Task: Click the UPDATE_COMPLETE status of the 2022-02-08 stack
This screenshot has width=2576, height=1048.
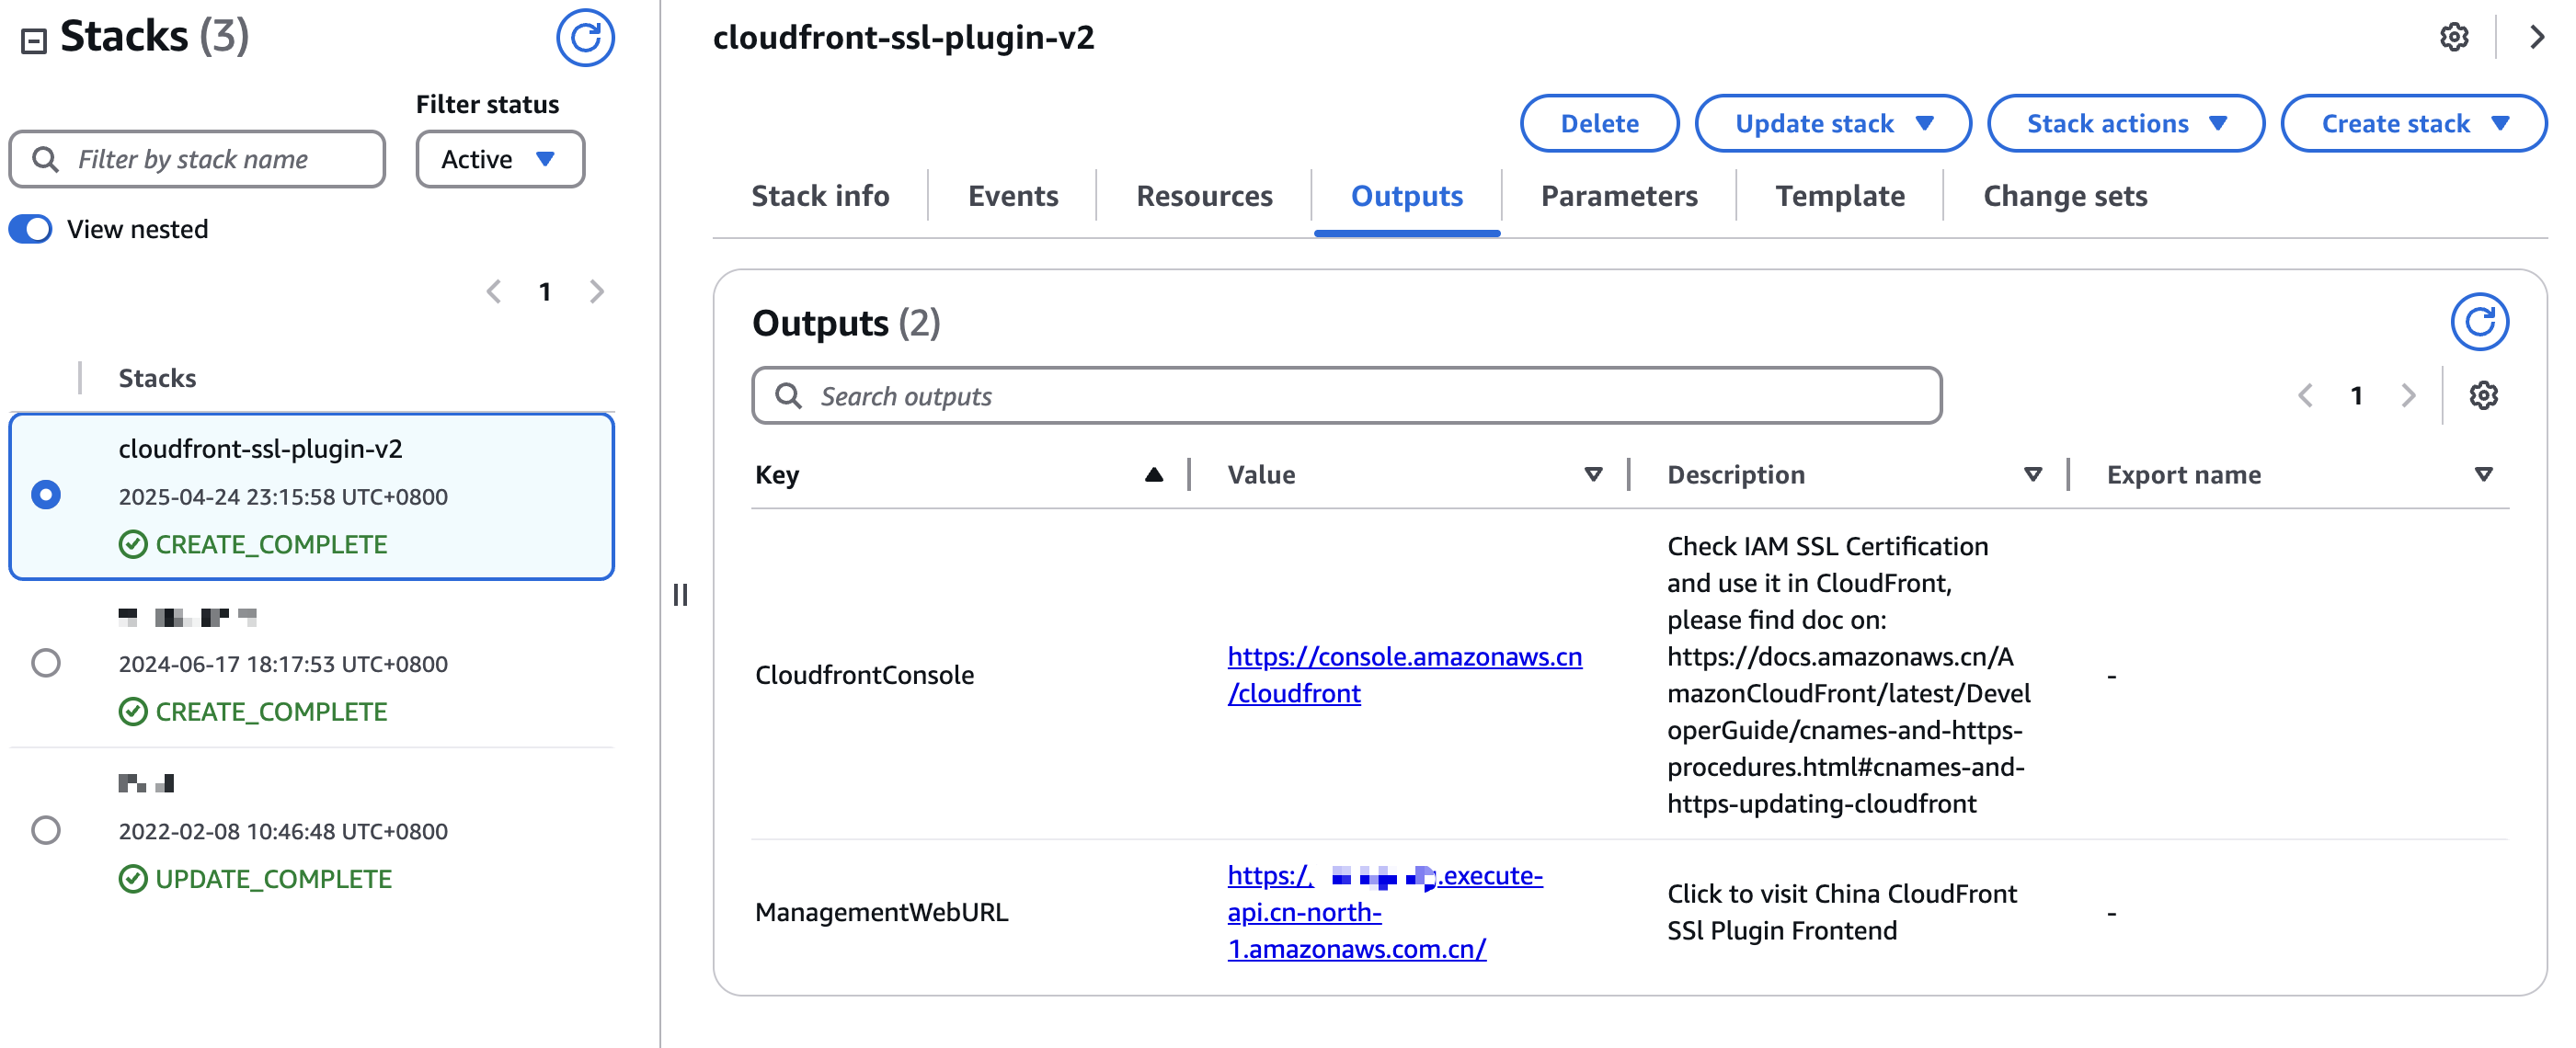Action: [255, 879]
